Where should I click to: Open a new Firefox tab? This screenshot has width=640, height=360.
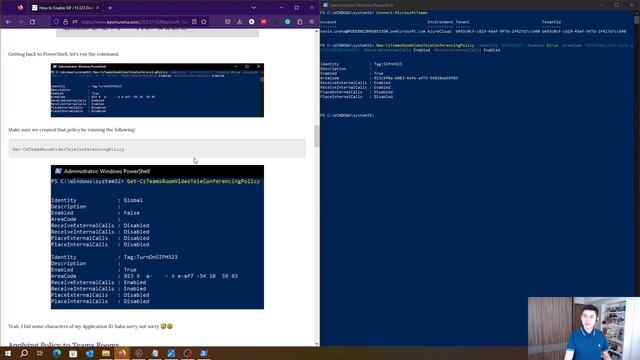coord(110,8)
